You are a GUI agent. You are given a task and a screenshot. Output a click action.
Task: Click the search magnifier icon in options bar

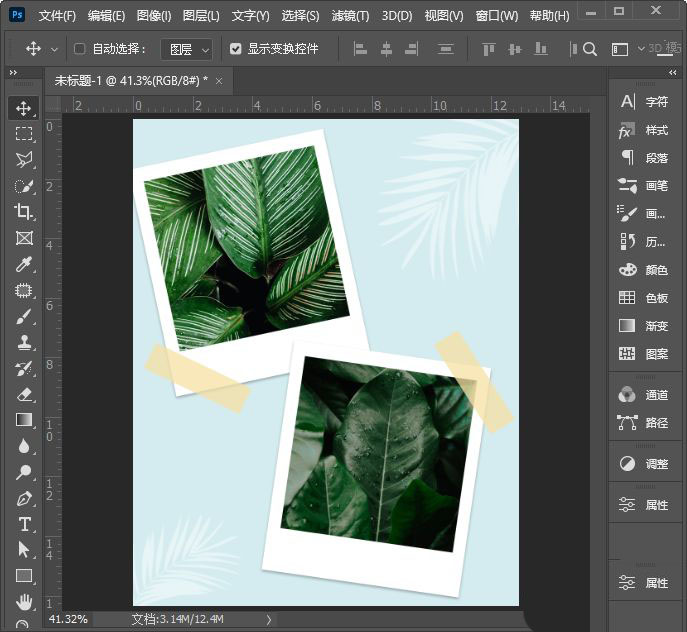point(590,49)
